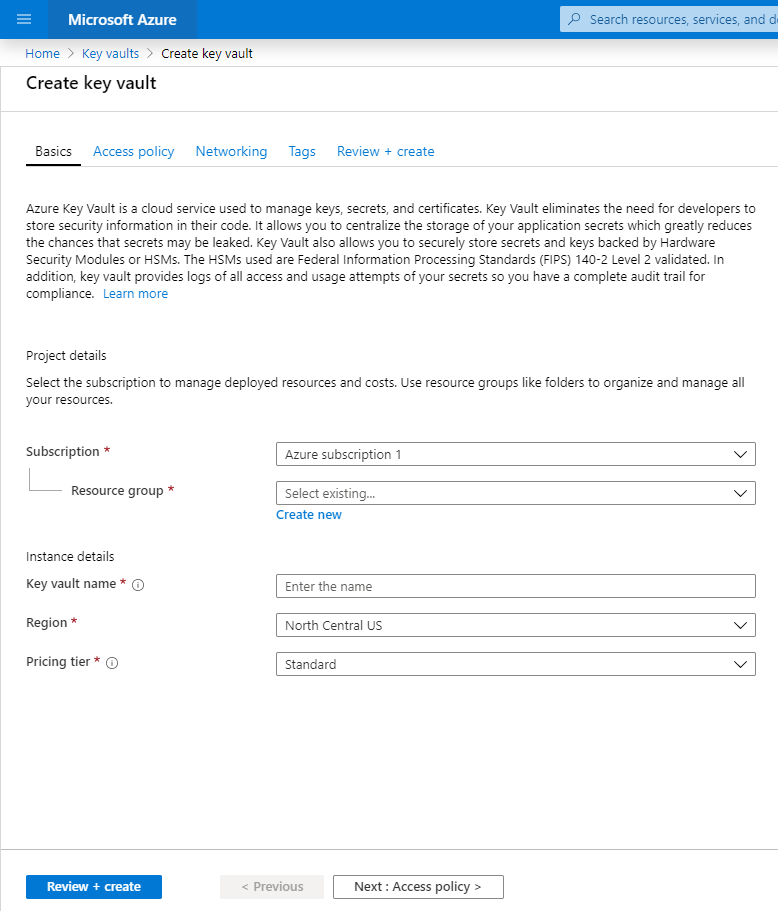Screen dimensions: 778x911
Task: Expand the Region dropdown
Action: pos(515,625)
